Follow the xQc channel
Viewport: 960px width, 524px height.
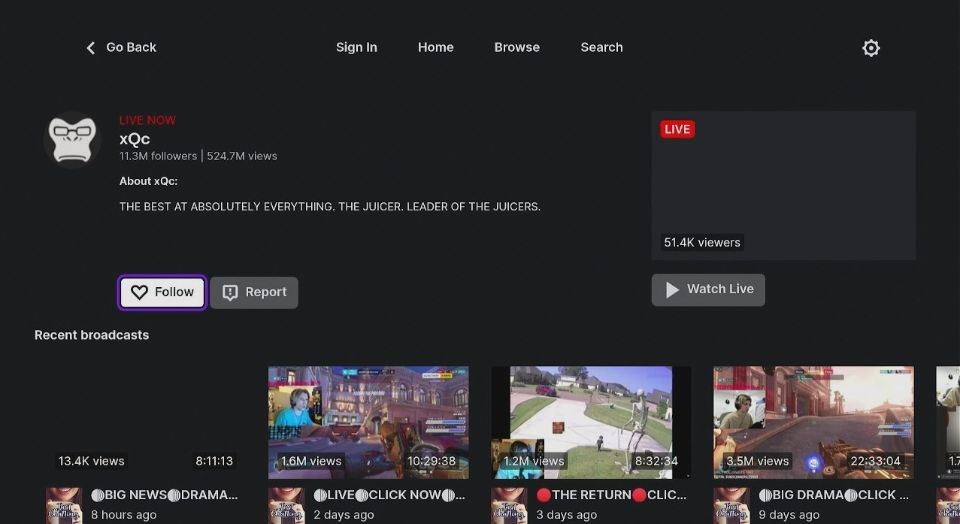pos(162,293)
